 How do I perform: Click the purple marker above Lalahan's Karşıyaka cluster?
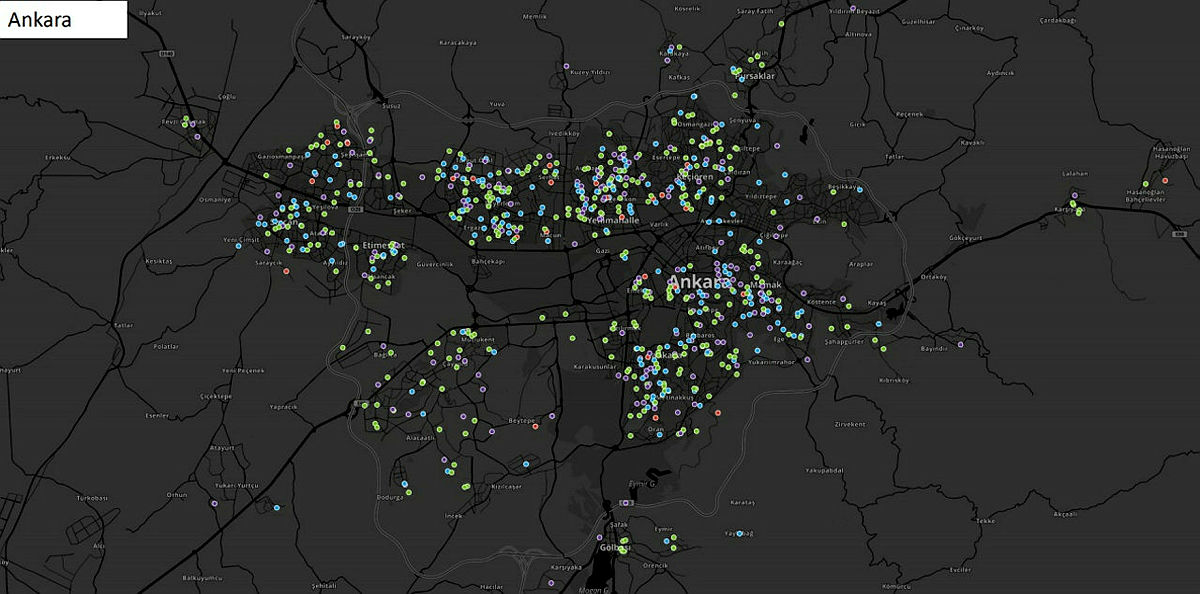[x=1074, y=196]
